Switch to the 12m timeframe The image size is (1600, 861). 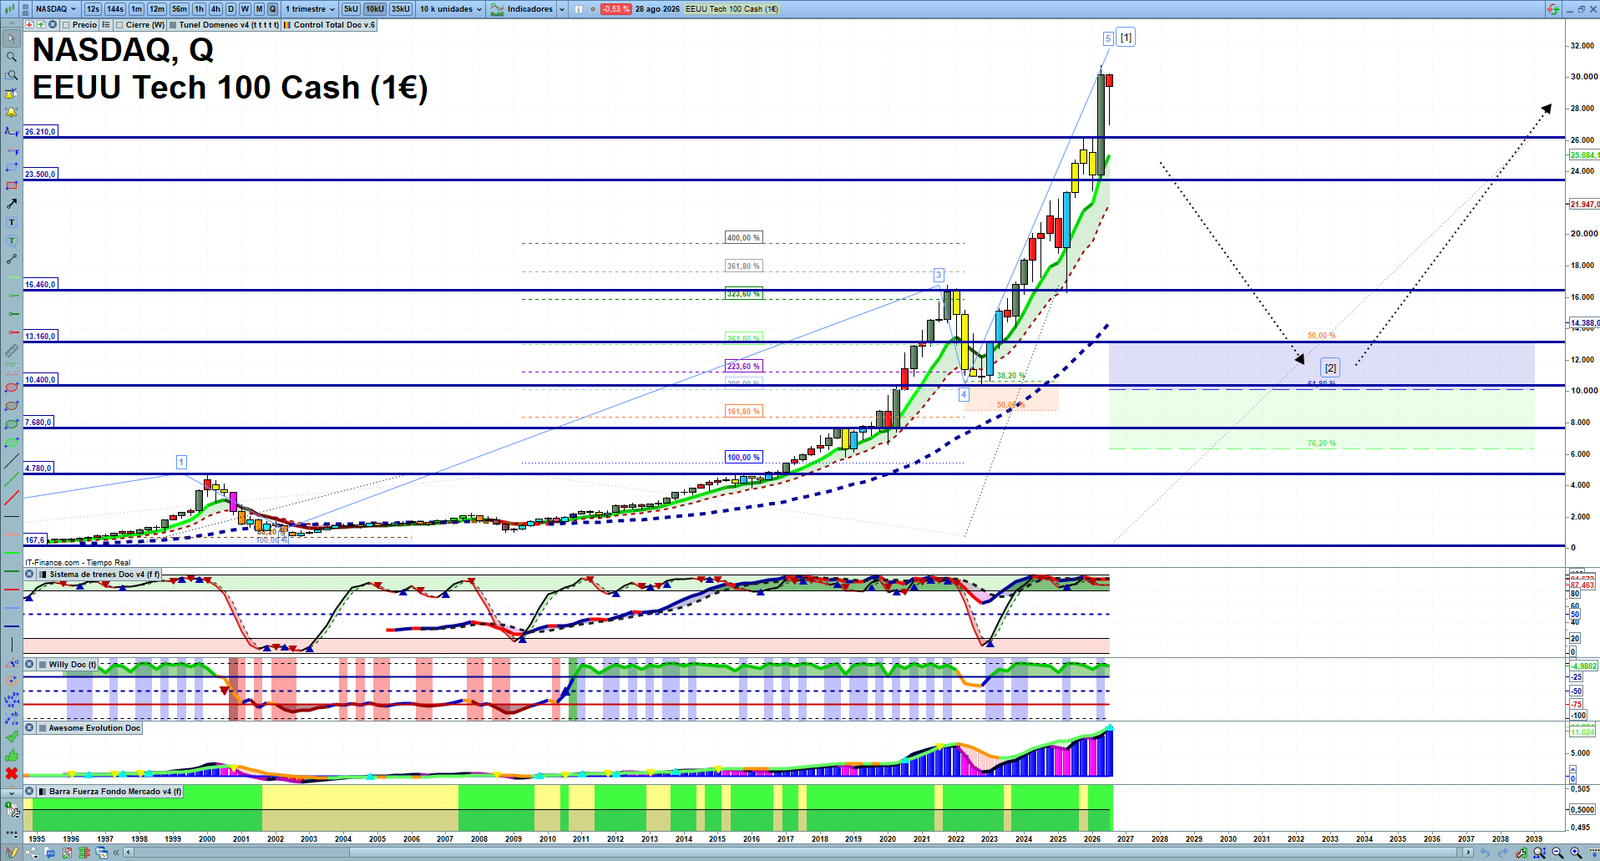pyautogui.click(x=157, y=9)
